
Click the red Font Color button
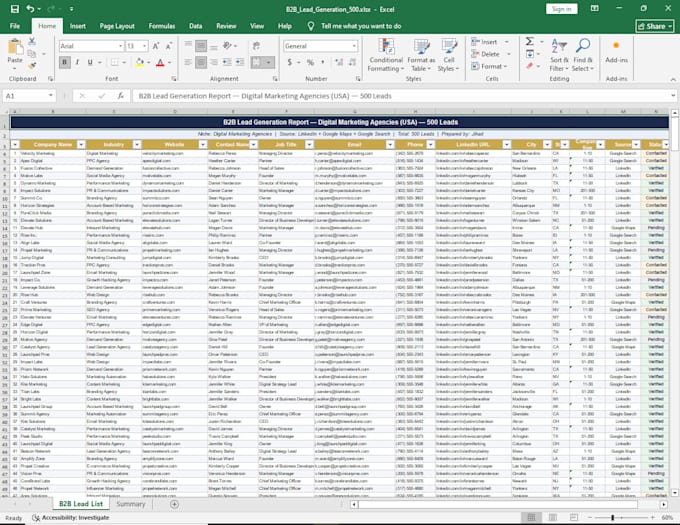coord(160,62)
